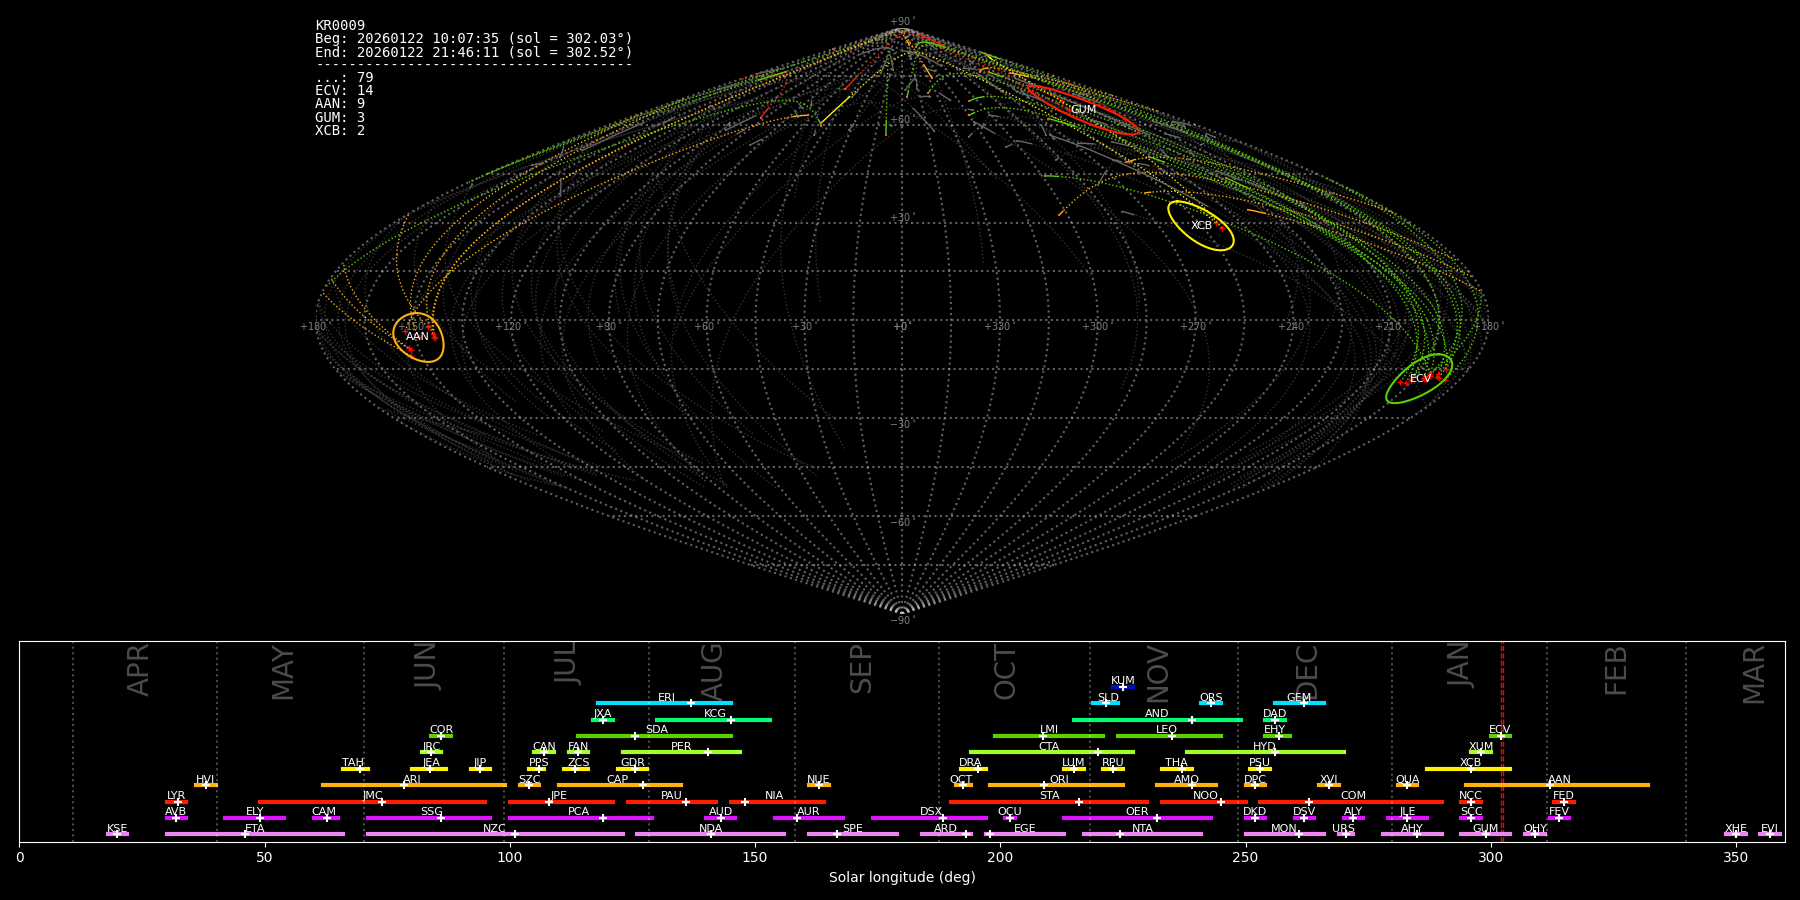Select the station code KR0009 text
Screen dimensions: 1800x900
340,26
